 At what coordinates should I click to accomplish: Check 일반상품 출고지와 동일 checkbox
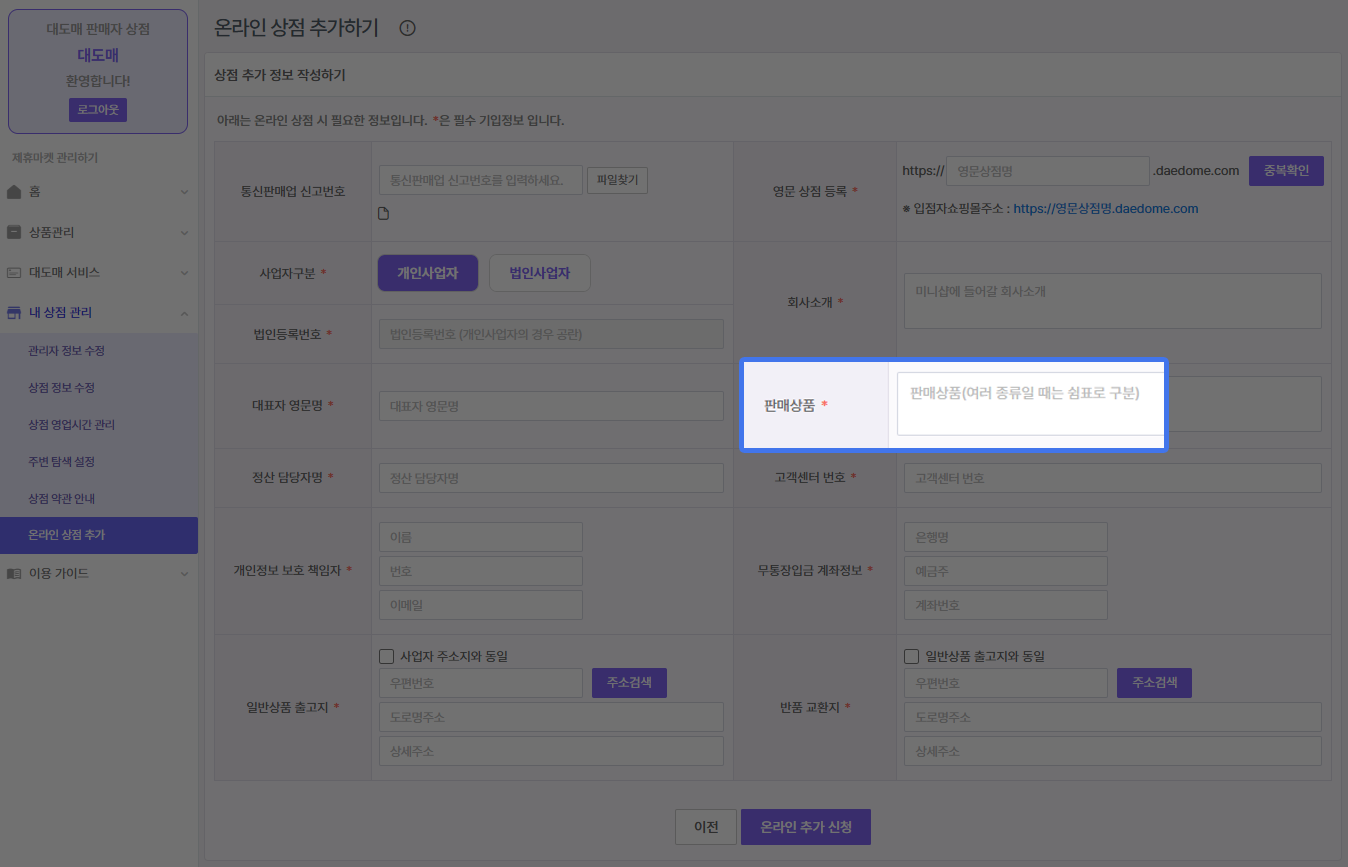coord(911,657)
